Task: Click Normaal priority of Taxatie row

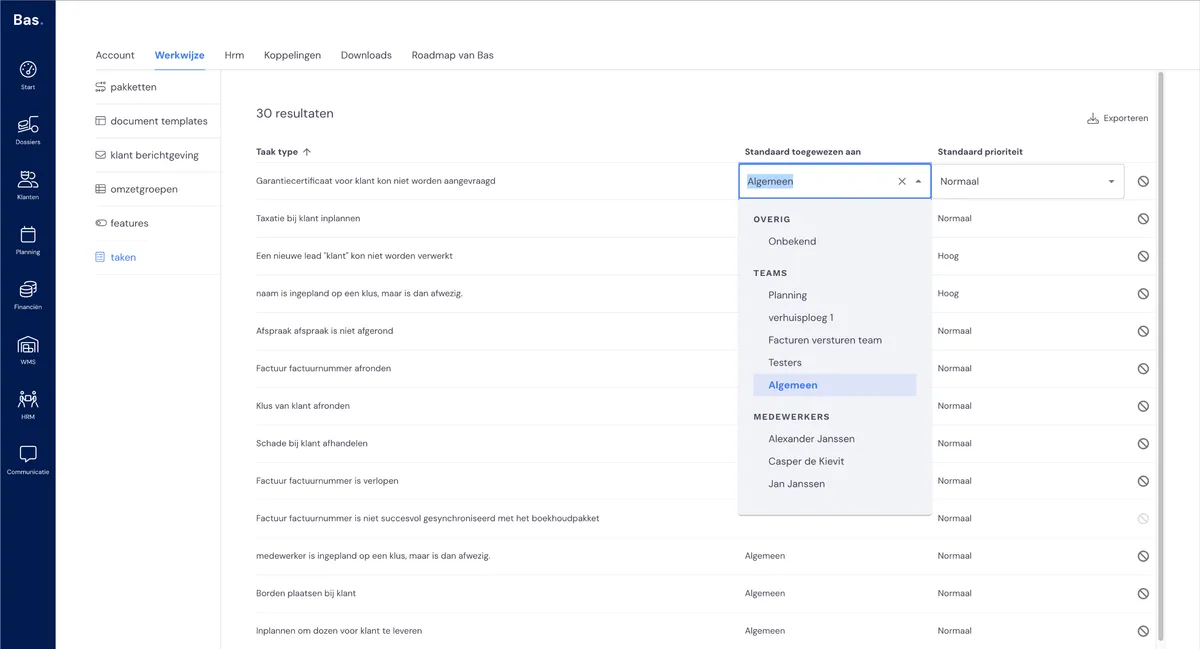Action: (955, 218)
